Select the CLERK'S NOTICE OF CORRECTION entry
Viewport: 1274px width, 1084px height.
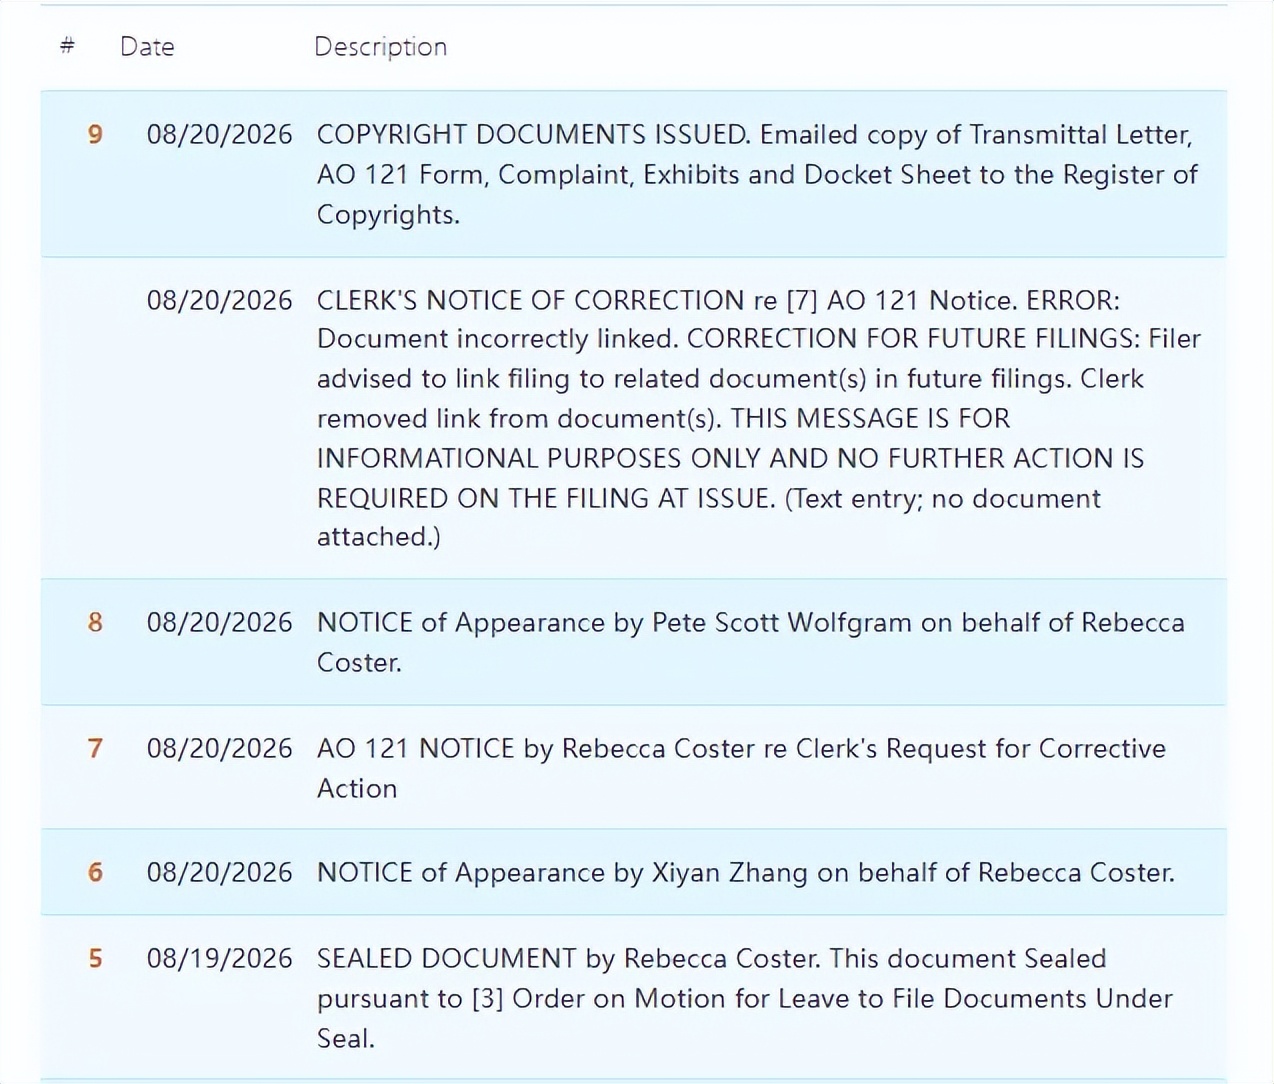pos(759,418)
